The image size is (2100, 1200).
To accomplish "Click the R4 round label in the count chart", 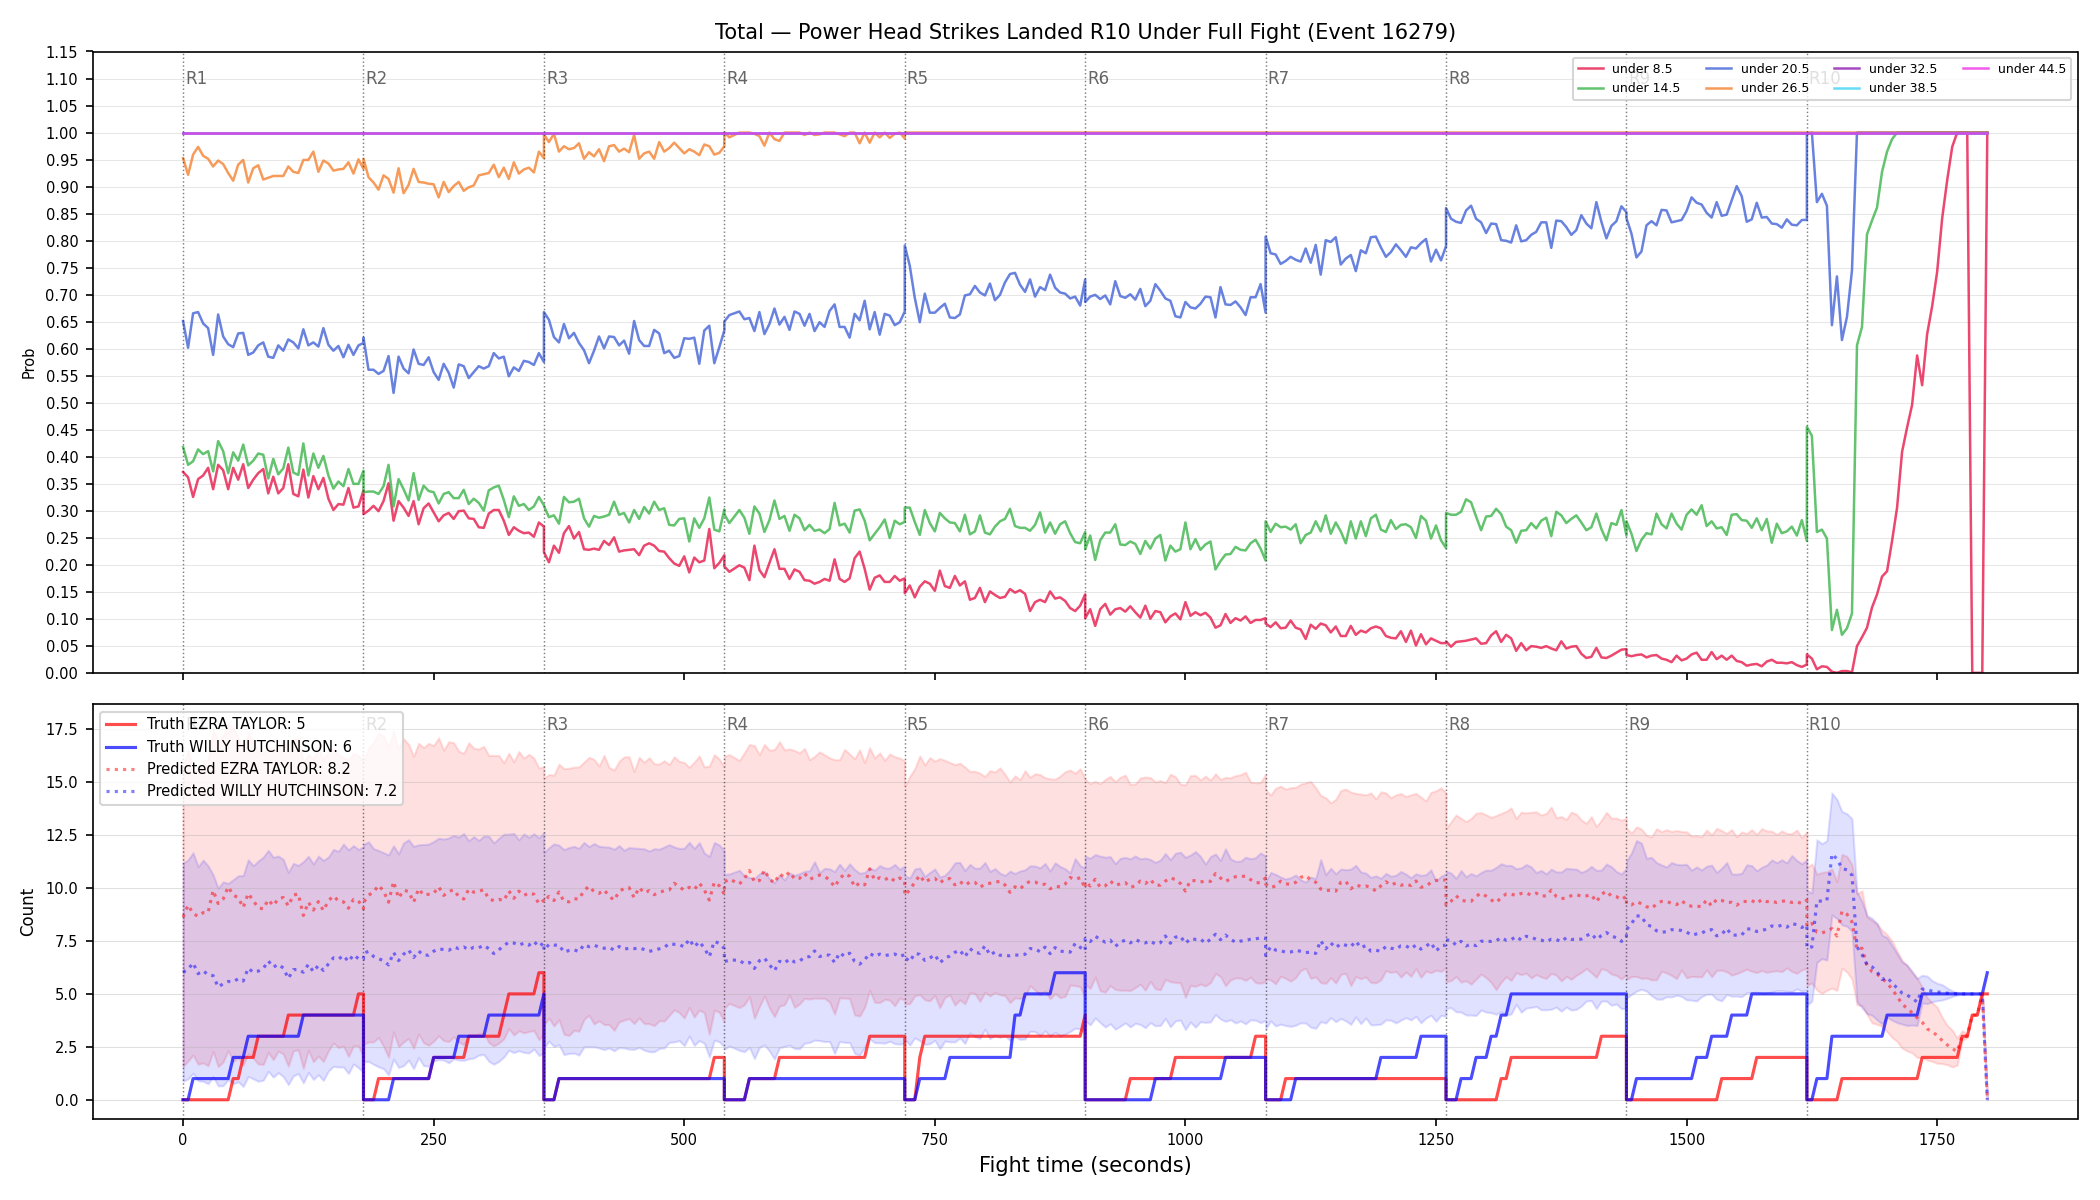I will point(737,724).
